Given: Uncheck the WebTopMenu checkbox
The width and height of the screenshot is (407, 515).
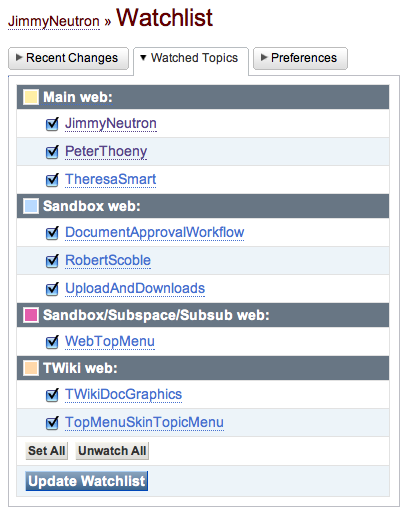Looking at the screenshot, I should pos(52,342).
